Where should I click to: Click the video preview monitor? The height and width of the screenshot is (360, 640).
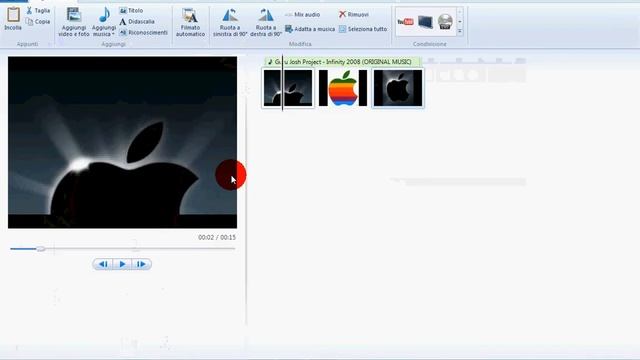(122, 142)
